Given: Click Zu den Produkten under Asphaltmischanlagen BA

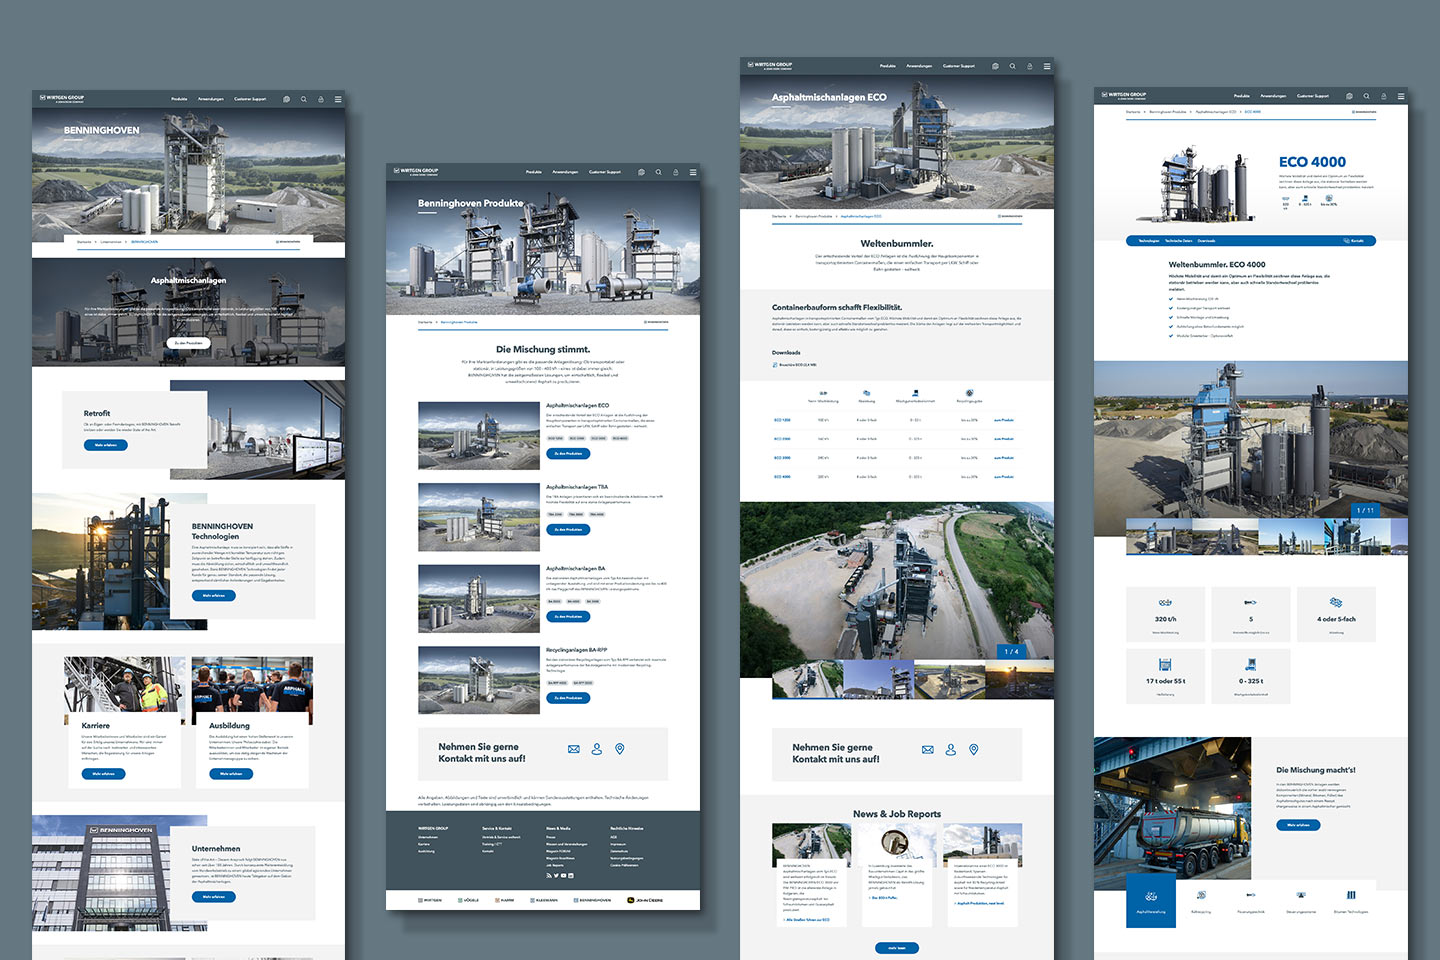Looking at the screenshot, I should pyautogui.click(x=568, y=616).
